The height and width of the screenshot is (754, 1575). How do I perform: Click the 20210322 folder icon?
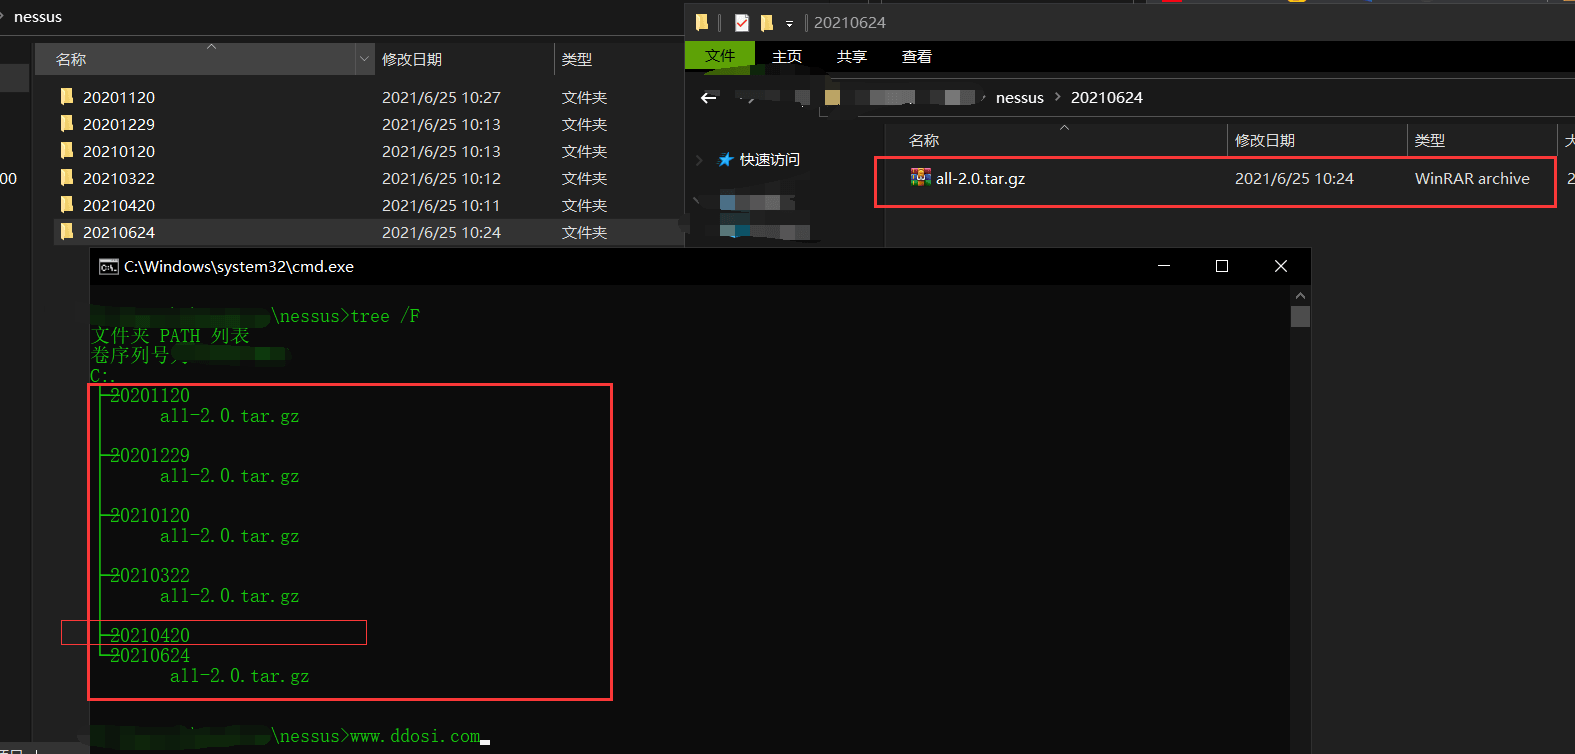tap(67, 178)
